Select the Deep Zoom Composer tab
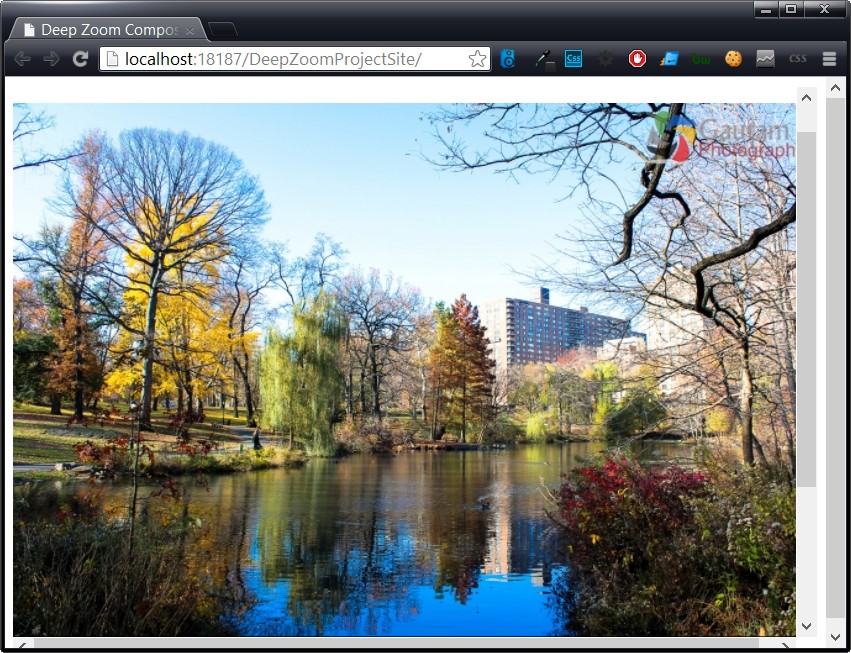This screenshot has width=851, height=653. pyautogui.click(x=109, y=30)
